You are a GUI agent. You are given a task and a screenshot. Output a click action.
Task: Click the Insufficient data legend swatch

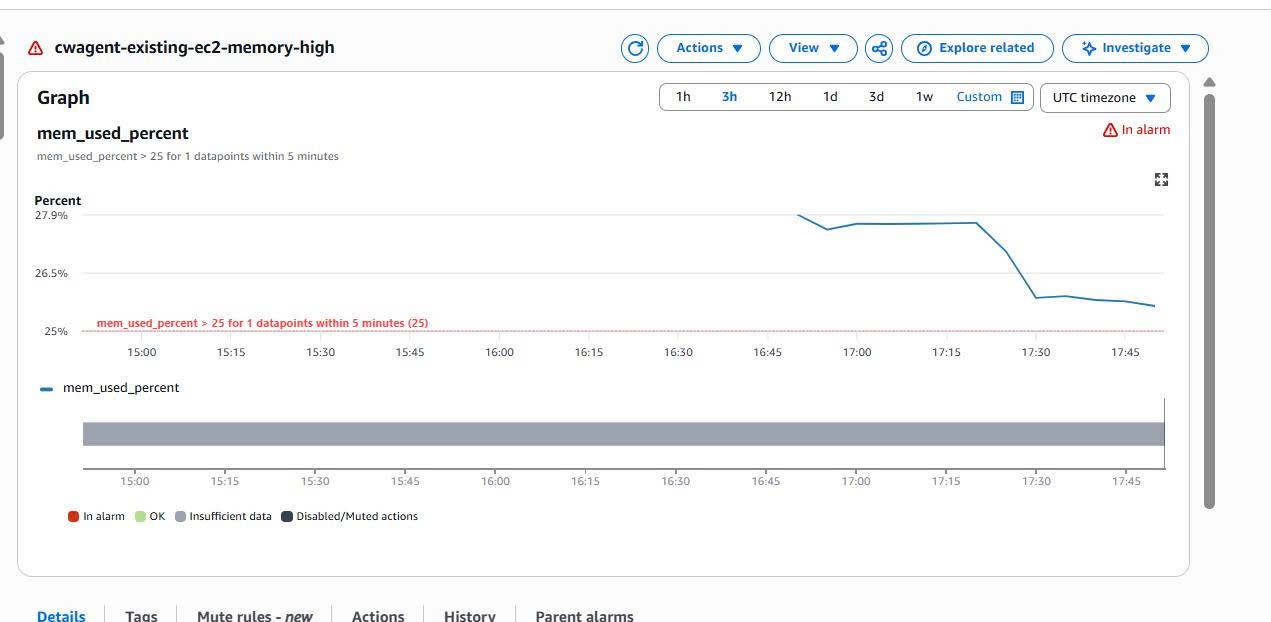pos(180,517)
